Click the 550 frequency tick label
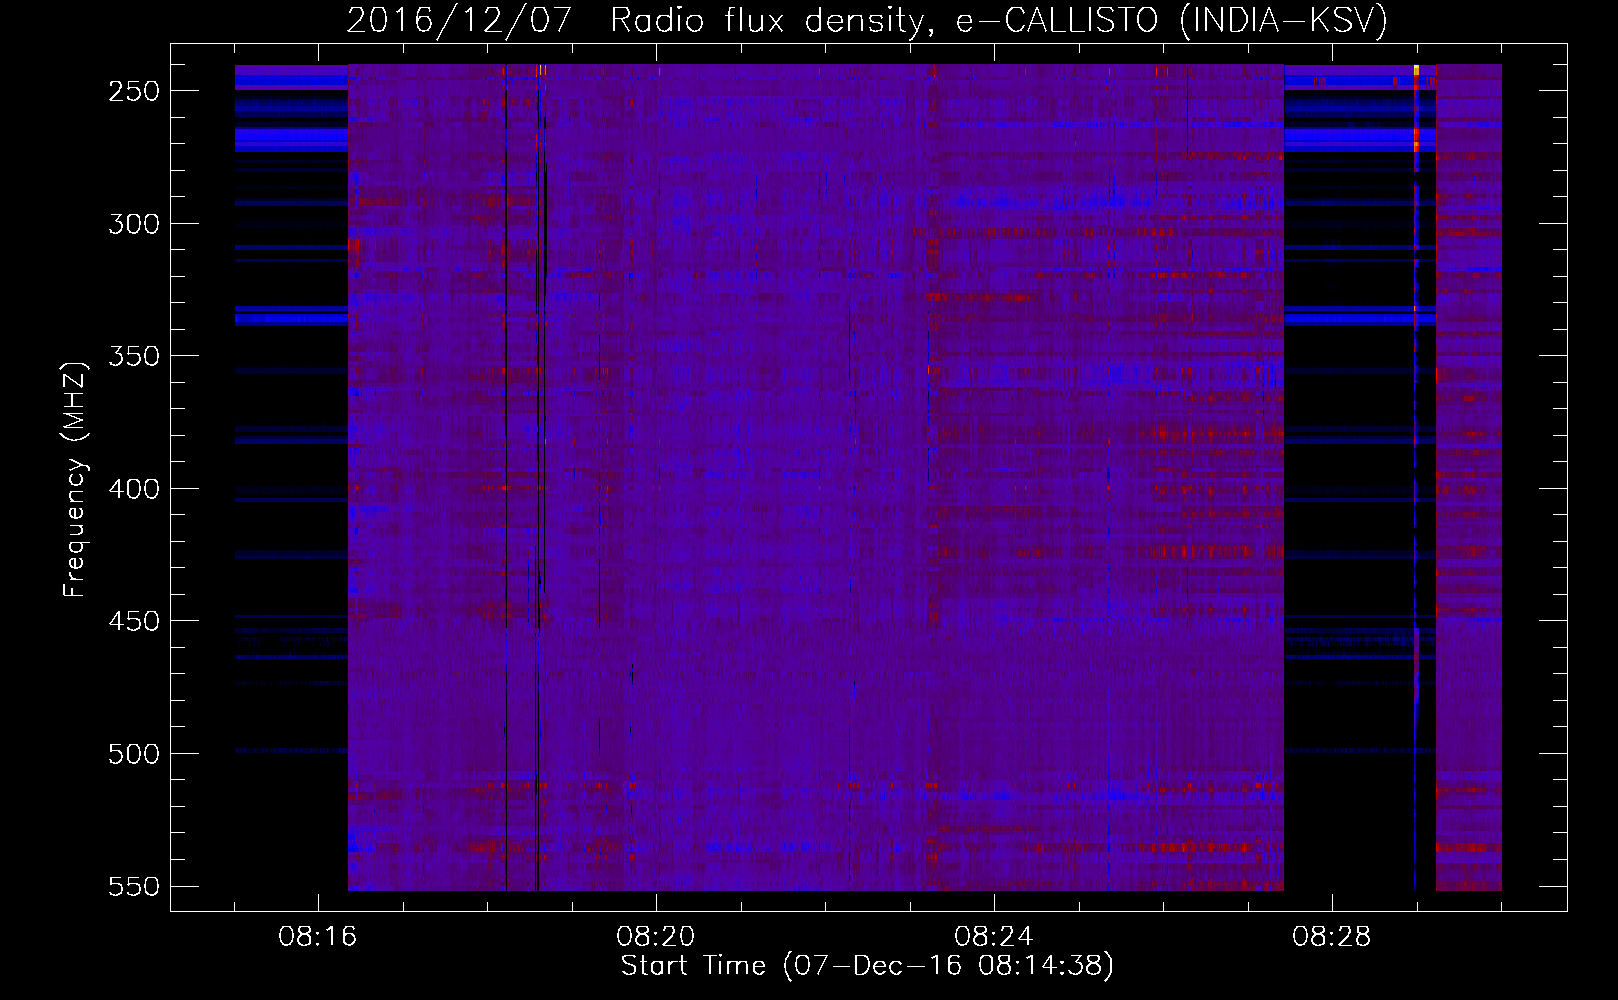The image size is (1618, 1000). pyautogui.click(x=134, y=887)
